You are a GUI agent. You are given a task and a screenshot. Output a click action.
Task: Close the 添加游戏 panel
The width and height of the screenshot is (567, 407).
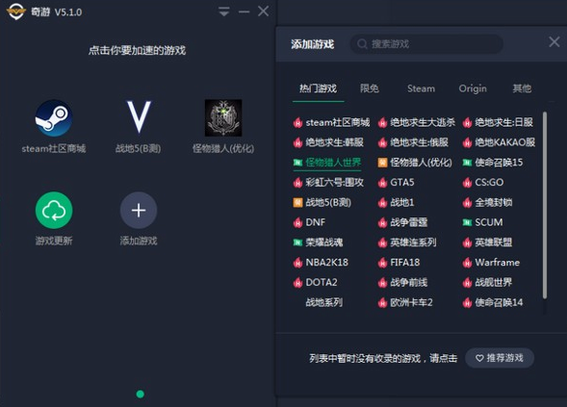pos(554,42)
